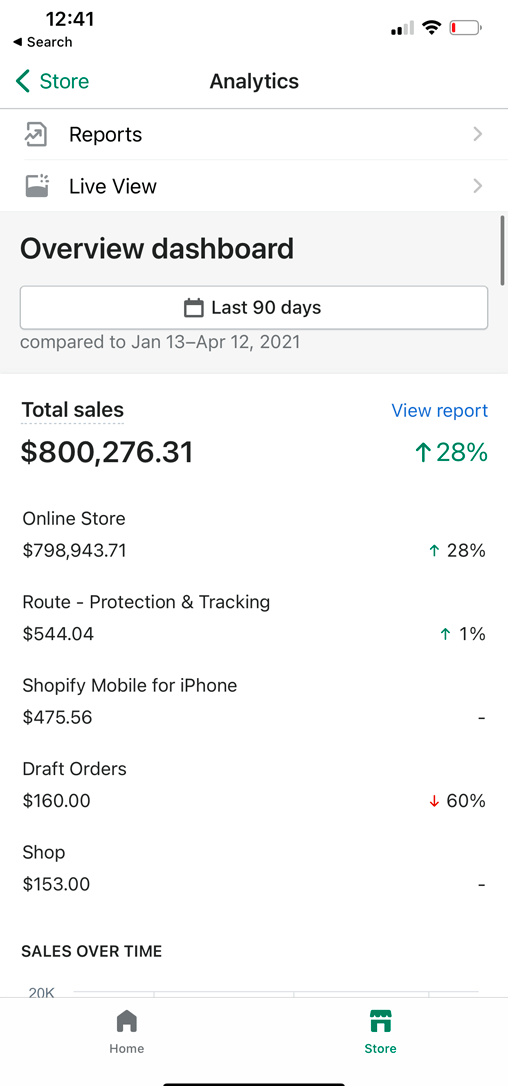Go back via Search breadcrumb

tap(42, 42)
